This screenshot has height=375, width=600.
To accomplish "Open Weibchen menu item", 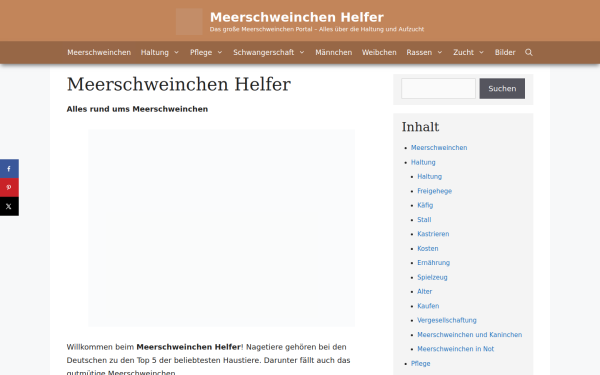I will [x=379, y=52].
